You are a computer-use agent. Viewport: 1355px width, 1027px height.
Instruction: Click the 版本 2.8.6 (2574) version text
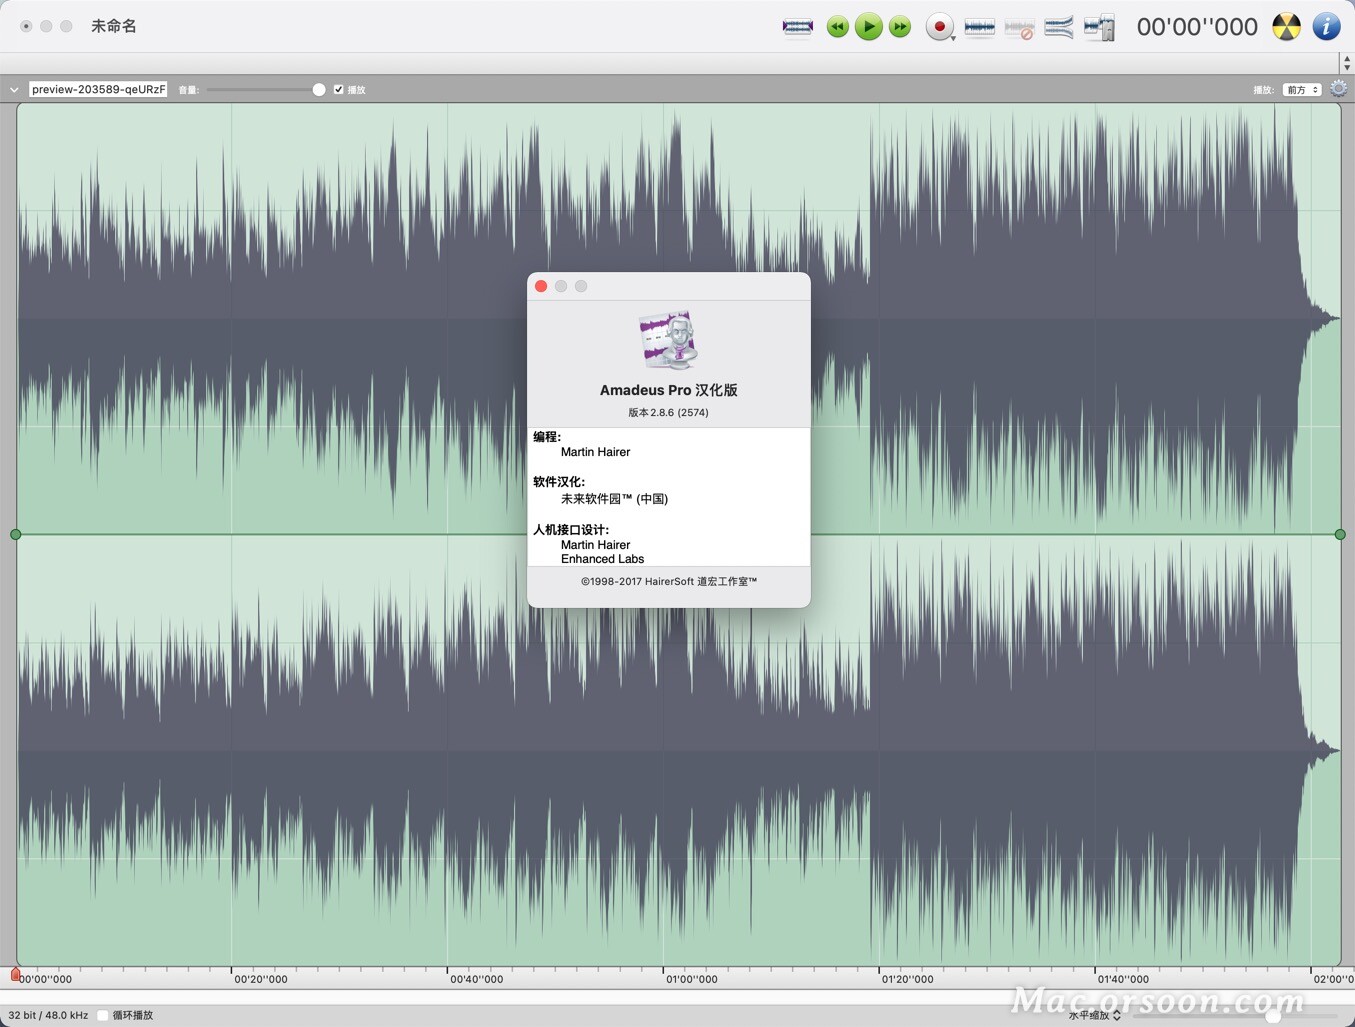click(x=669, y=412)
